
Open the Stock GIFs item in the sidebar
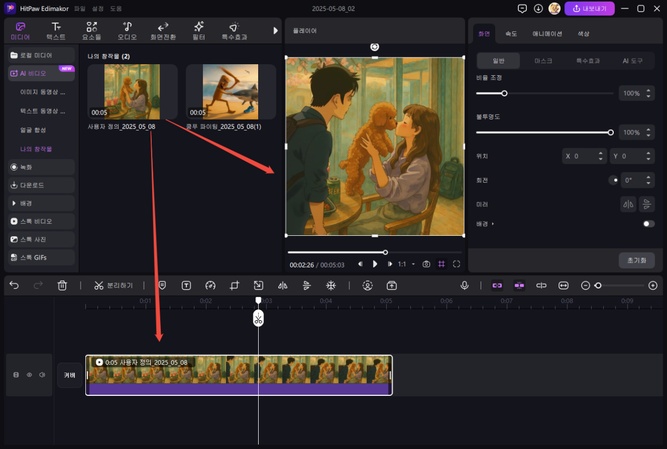point(41,257)
